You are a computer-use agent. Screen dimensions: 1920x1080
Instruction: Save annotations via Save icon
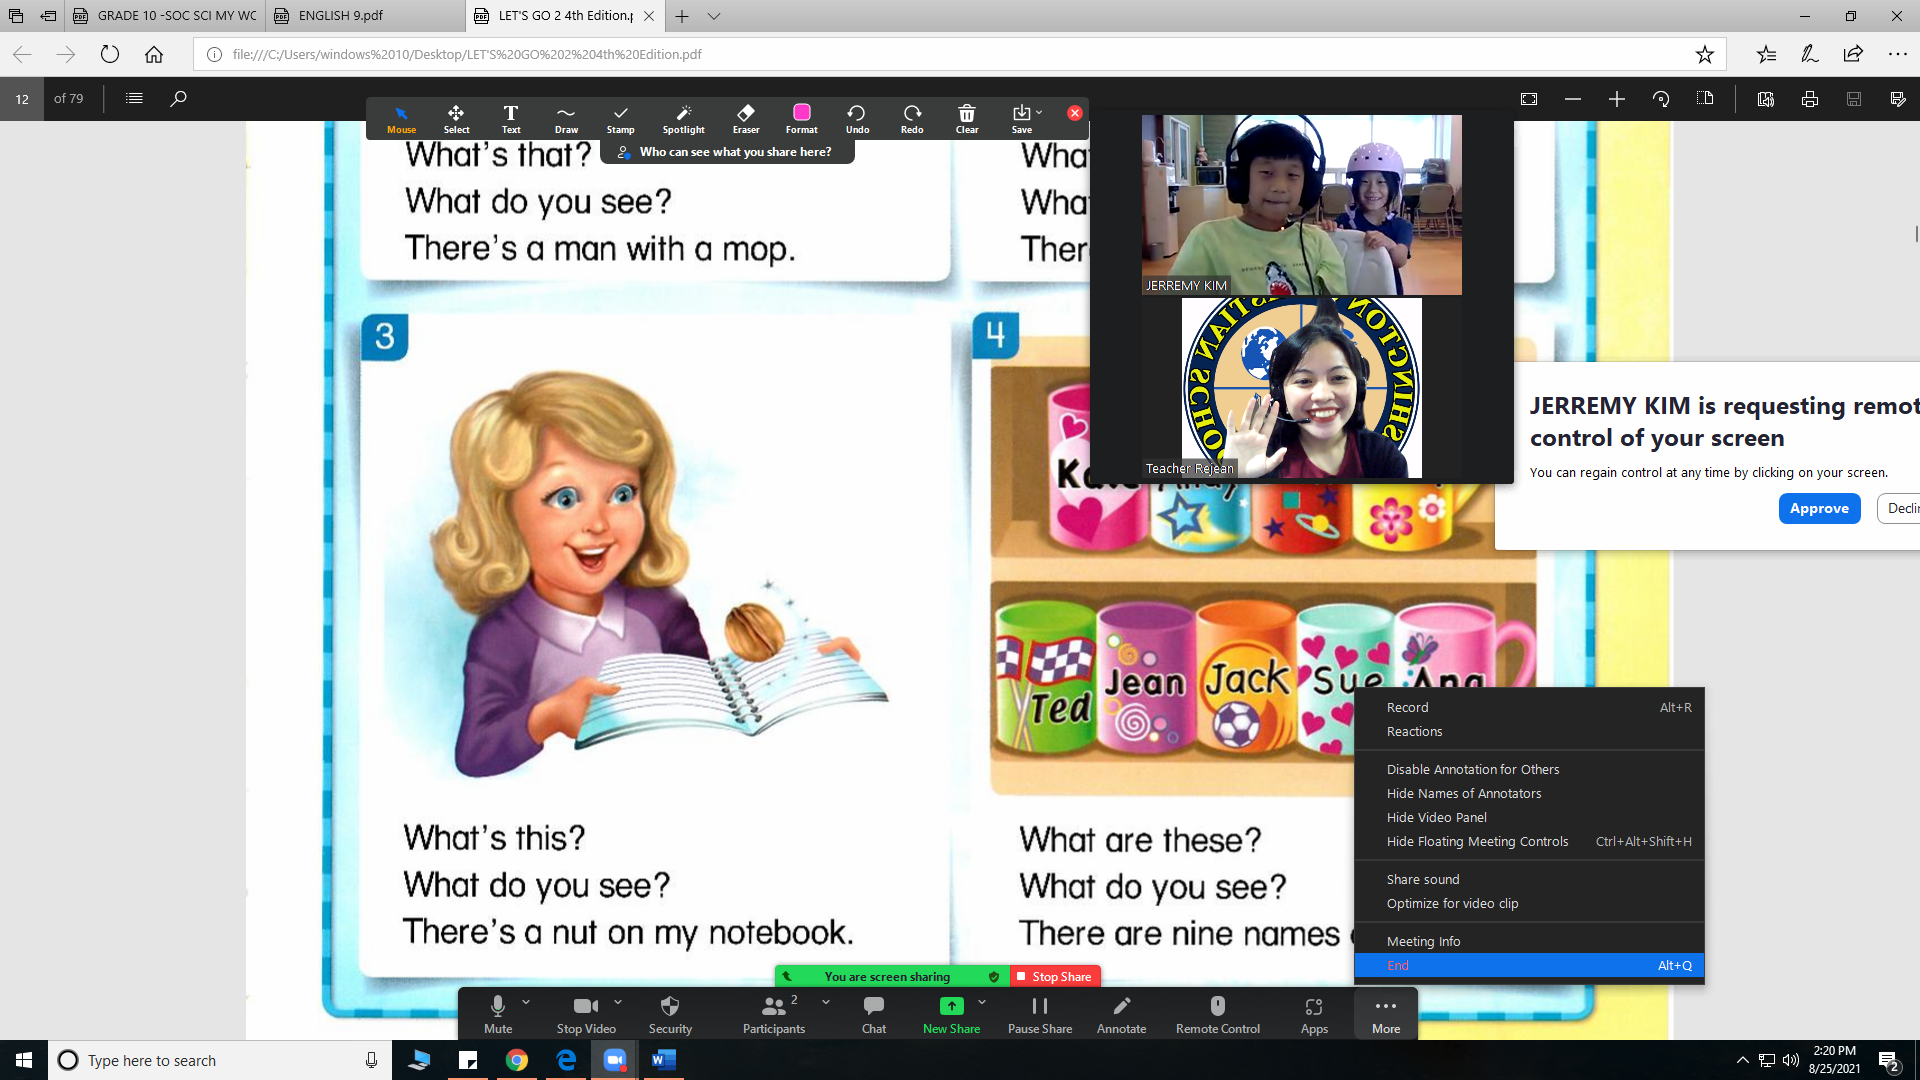[1021, 118]
